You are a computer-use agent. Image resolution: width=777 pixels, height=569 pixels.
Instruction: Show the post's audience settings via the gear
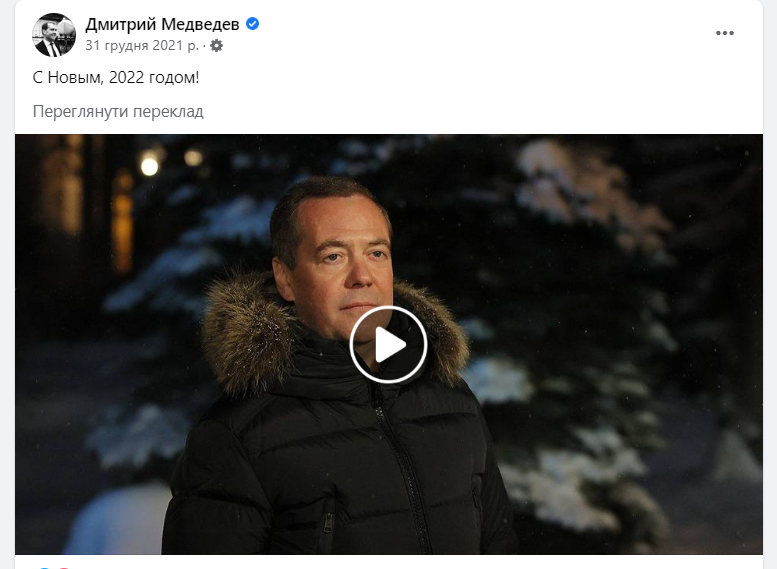click(x=217, y=46)
